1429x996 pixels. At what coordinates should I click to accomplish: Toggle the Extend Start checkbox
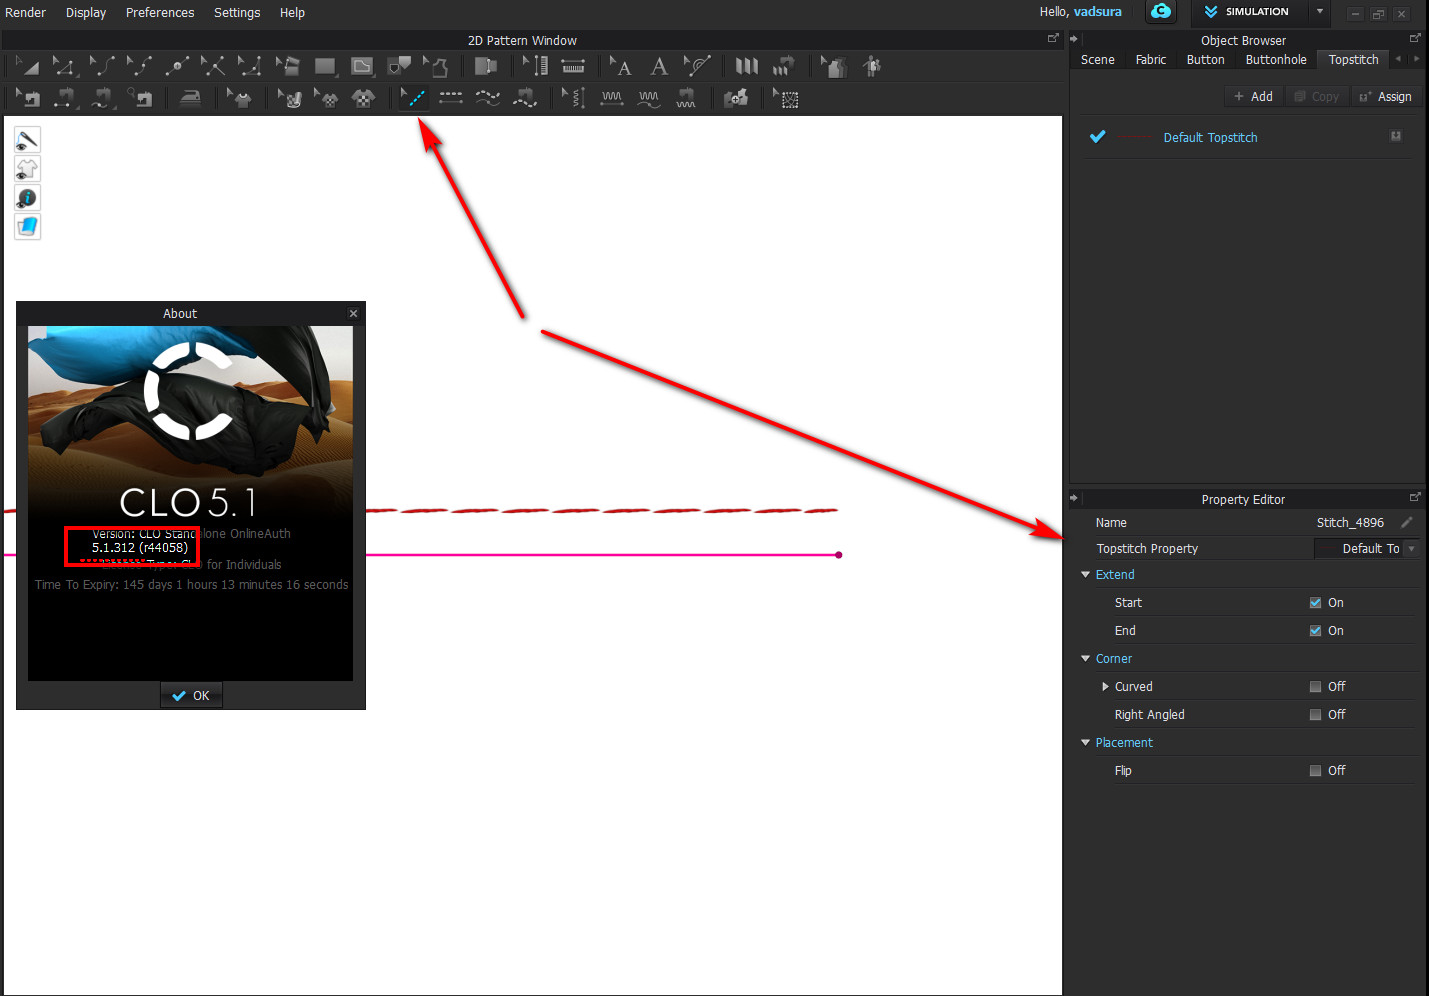1315,603
